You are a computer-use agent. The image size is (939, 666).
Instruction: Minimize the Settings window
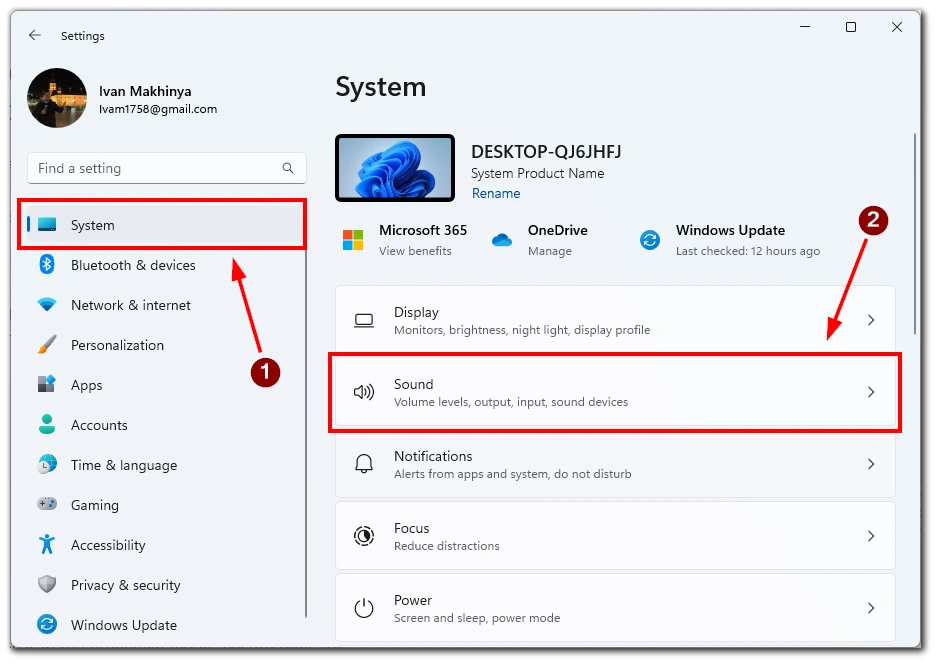point(805,27)
